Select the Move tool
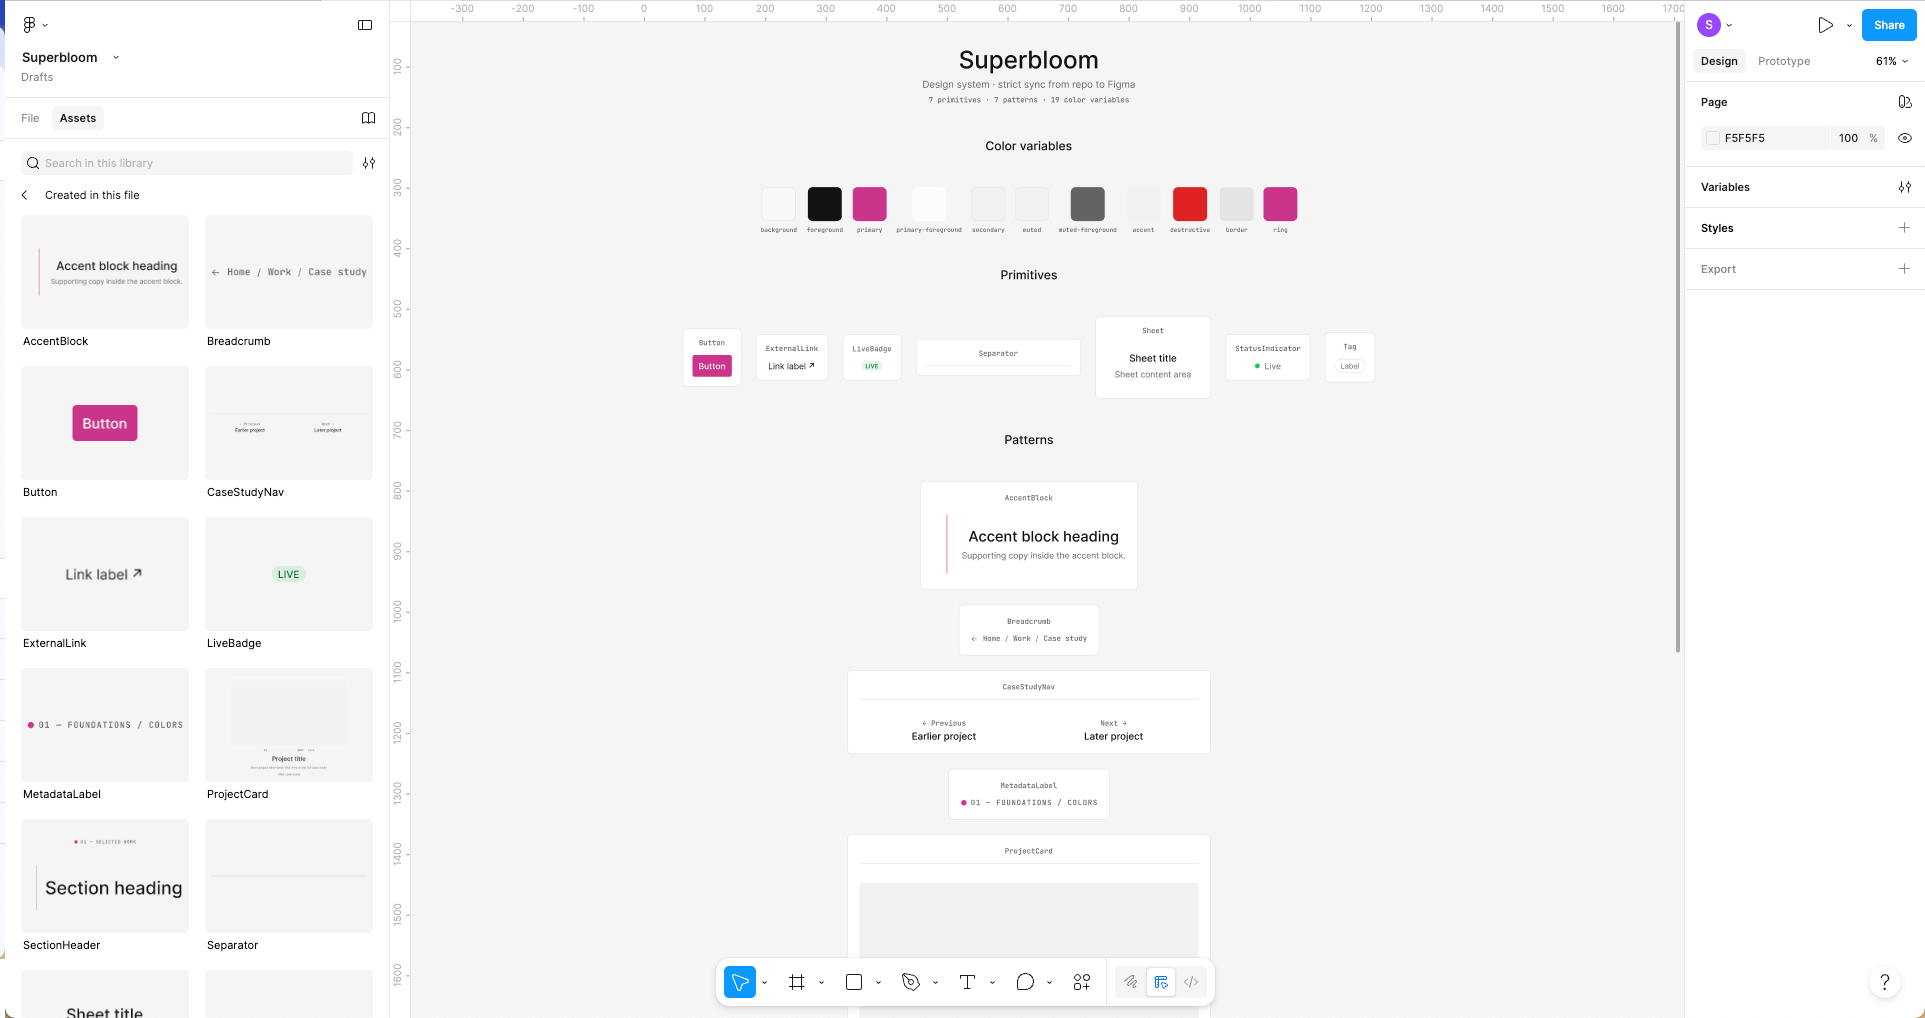Image resolution: width=1925 pixels, height=1018 pixels. coord(740,982)
